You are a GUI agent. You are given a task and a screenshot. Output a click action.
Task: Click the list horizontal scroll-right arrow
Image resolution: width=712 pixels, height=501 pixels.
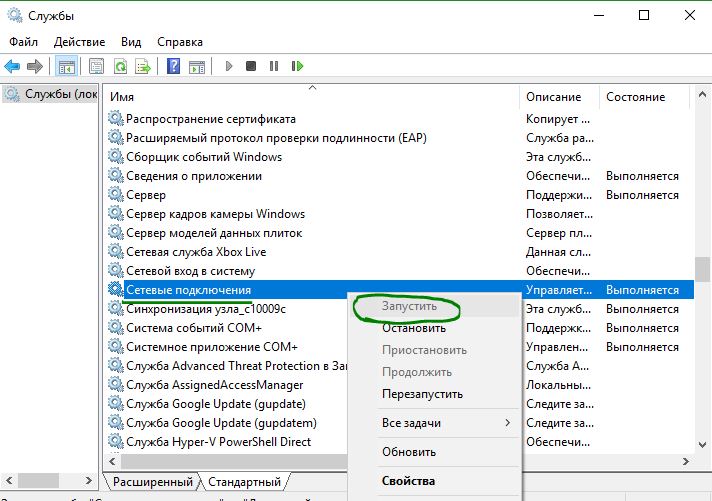click(x=686, y=461)
